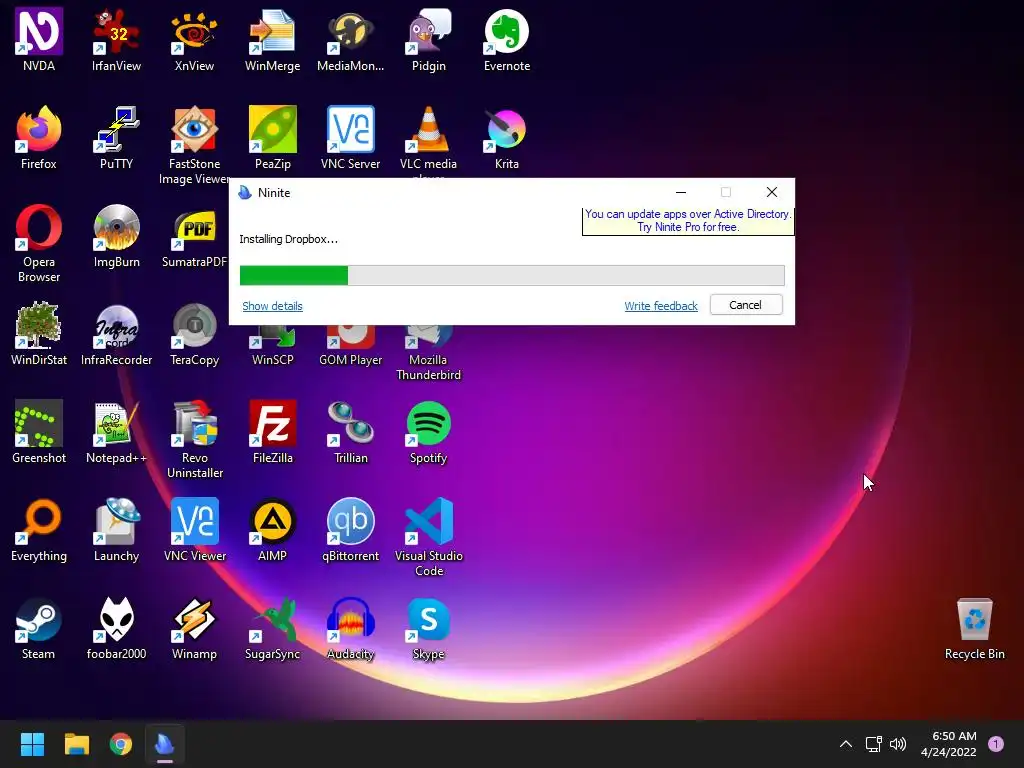Select the Trillian desktop icon
This screenshot has height=768, width=1024.
(351, 432)
